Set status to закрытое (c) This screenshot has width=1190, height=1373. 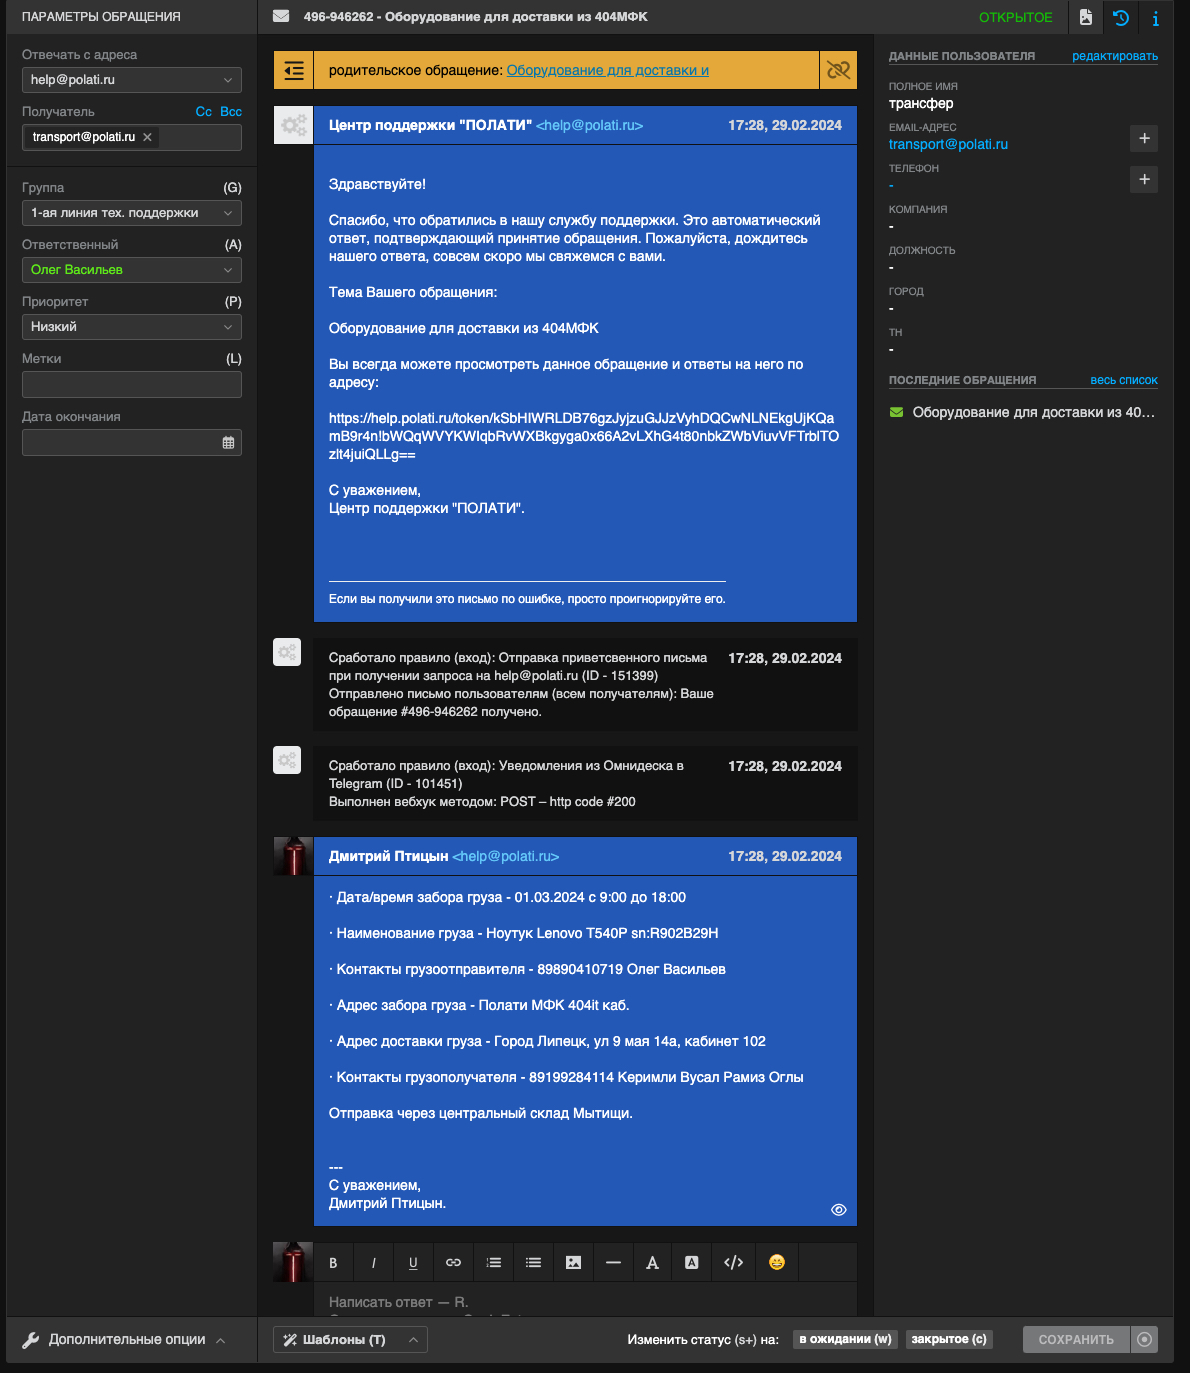click(949, 1339)
